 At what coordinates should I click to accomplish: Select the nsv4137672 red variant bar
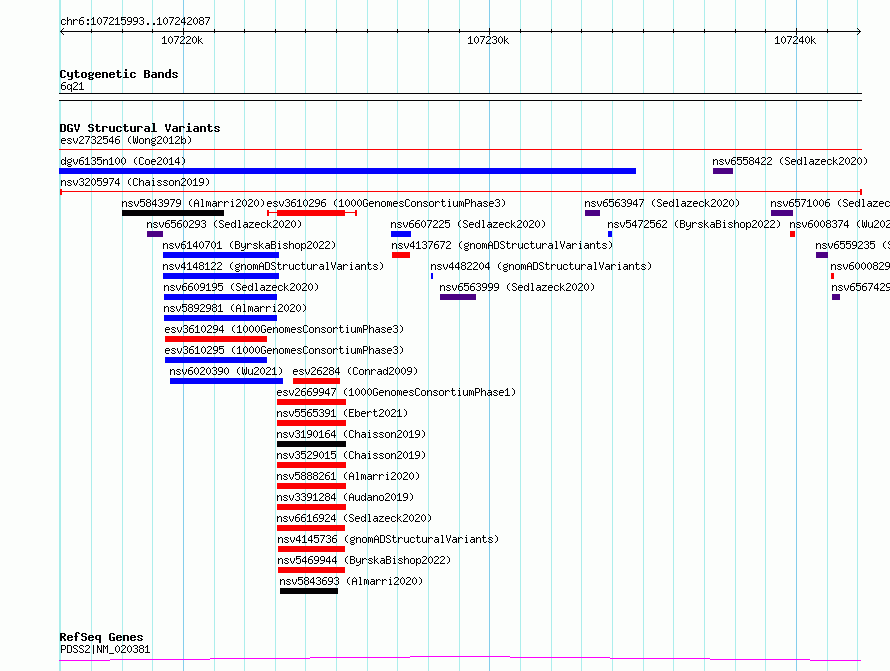(x=401, y=255)
